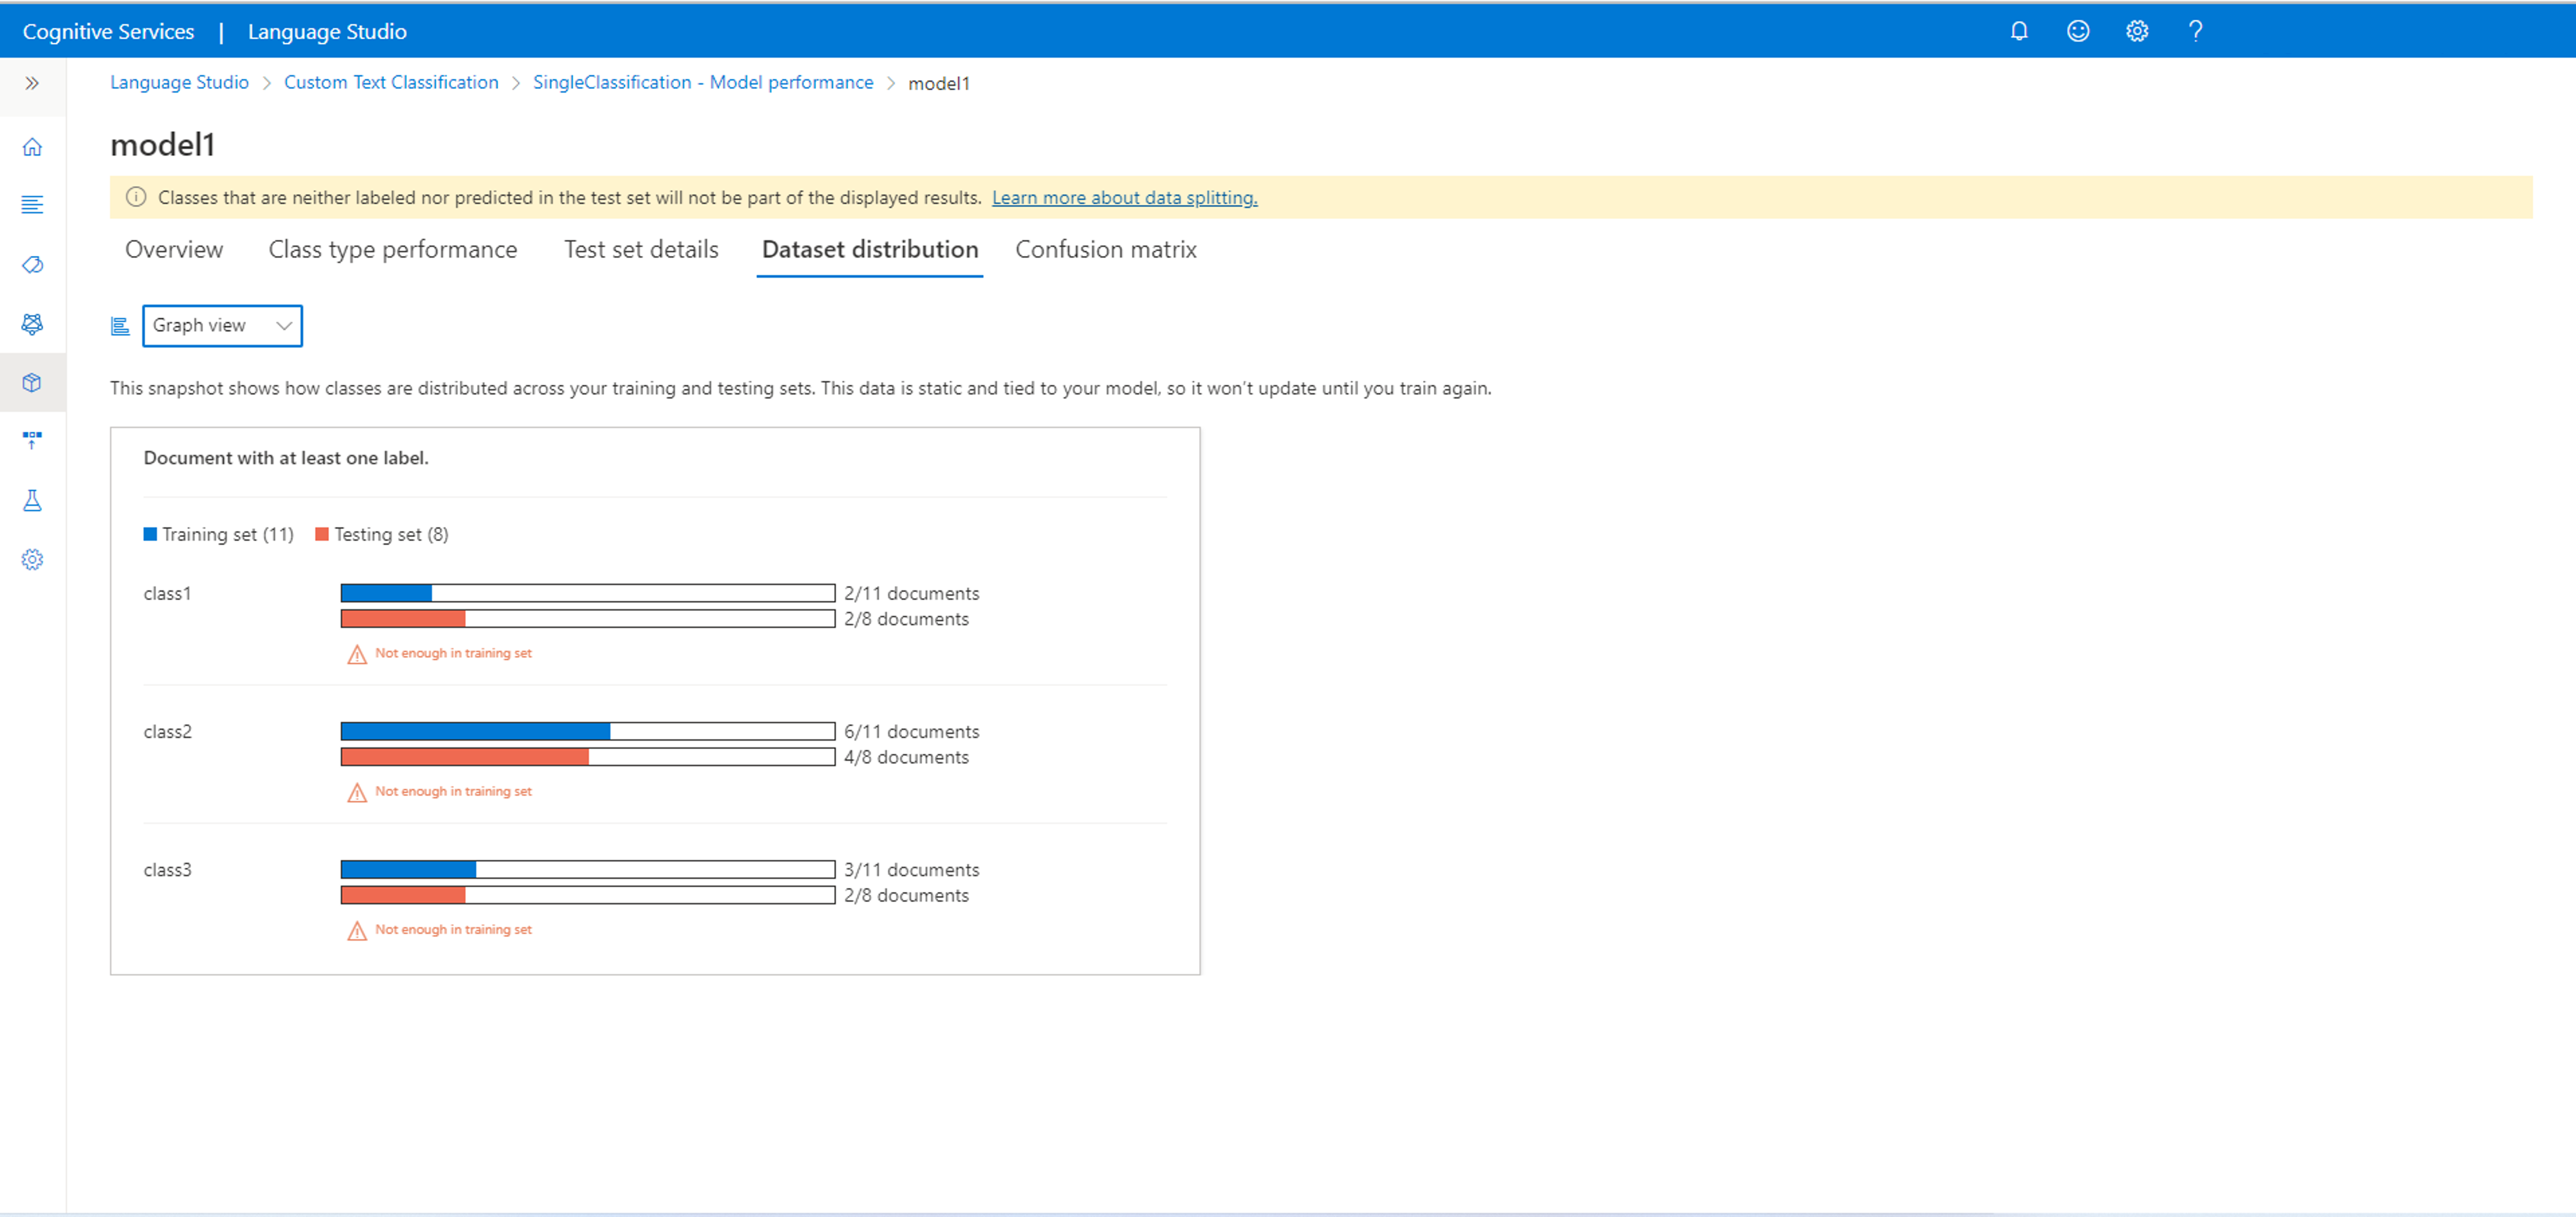Viewport: 2576px width, 1217px height.
Task: Click class3 red testing bar
Action: tap(403, 895)
